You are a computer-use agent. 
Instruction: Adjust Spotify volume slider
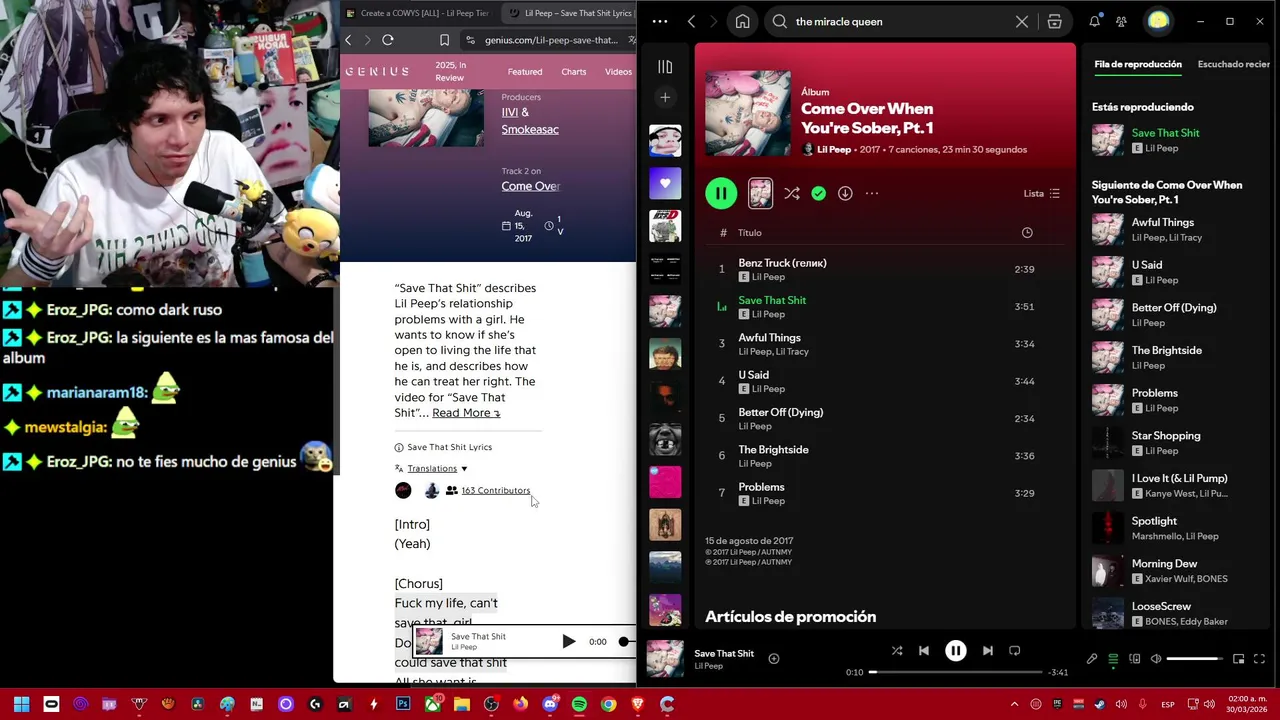1195,659
